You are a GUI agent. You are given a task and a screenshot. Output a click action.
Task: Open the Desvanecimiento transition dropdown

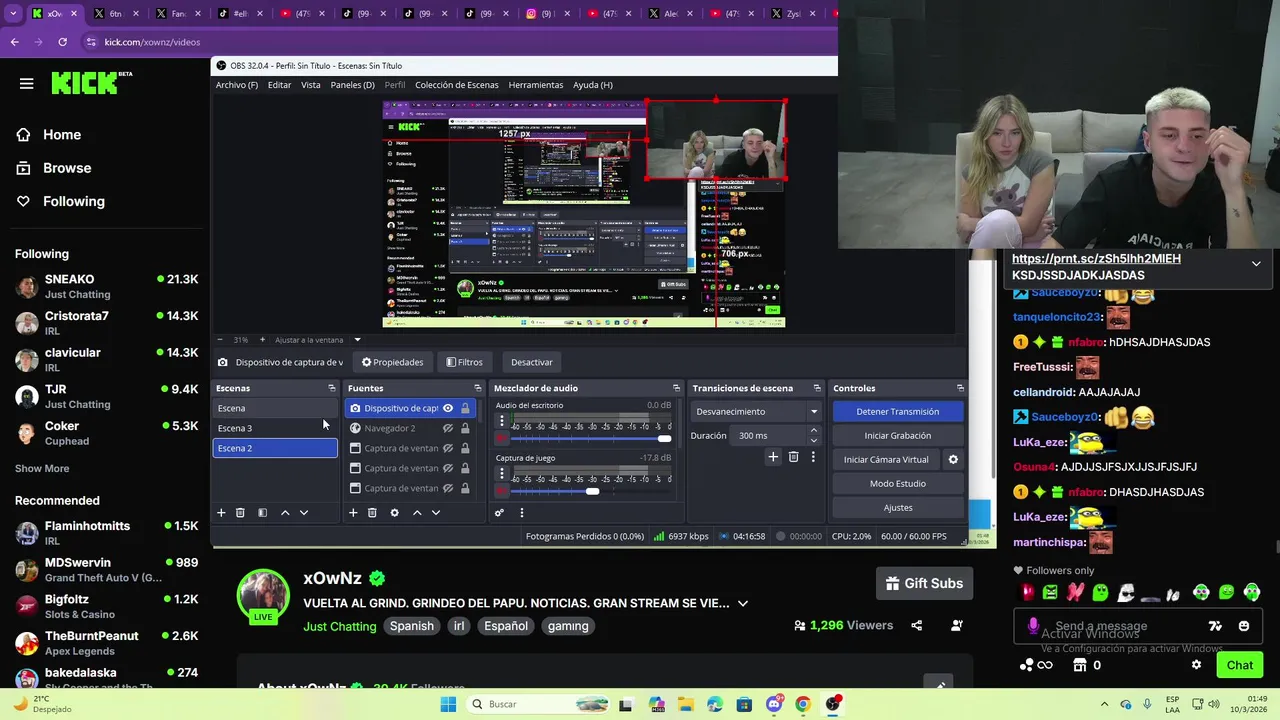coord(757,411)
